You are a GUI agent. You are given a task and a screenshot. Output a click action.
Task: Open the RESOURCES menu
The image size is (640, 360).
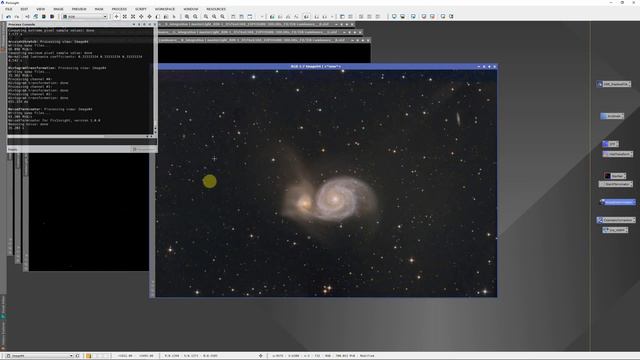point(216,9)
